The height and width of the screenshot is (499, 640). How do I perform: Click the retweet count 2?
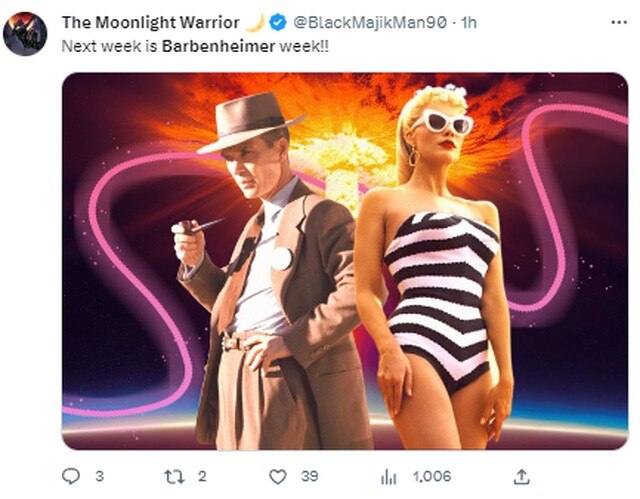[202, 476]
